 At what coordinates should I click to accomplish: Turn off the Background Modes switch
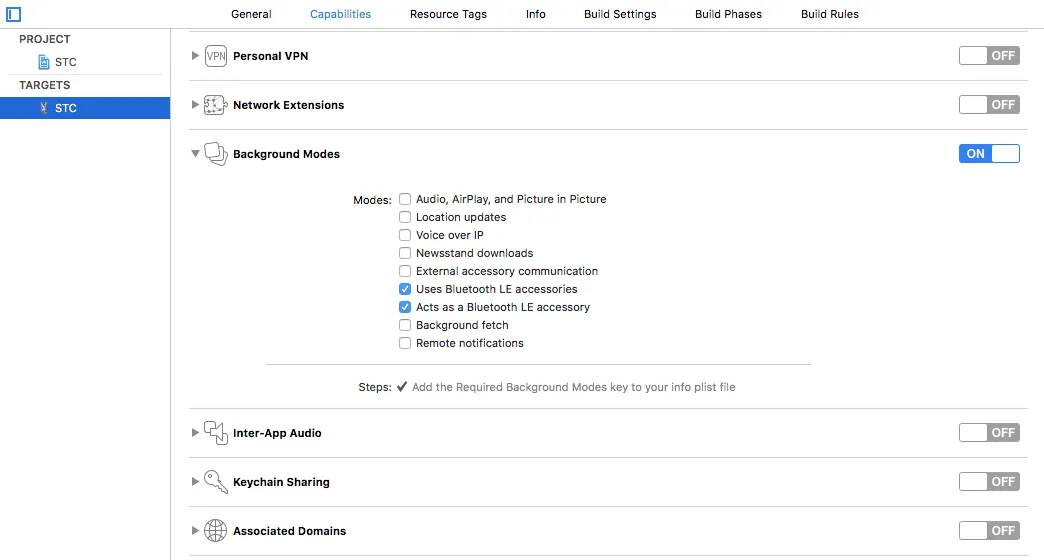click(x=989, y=154)
